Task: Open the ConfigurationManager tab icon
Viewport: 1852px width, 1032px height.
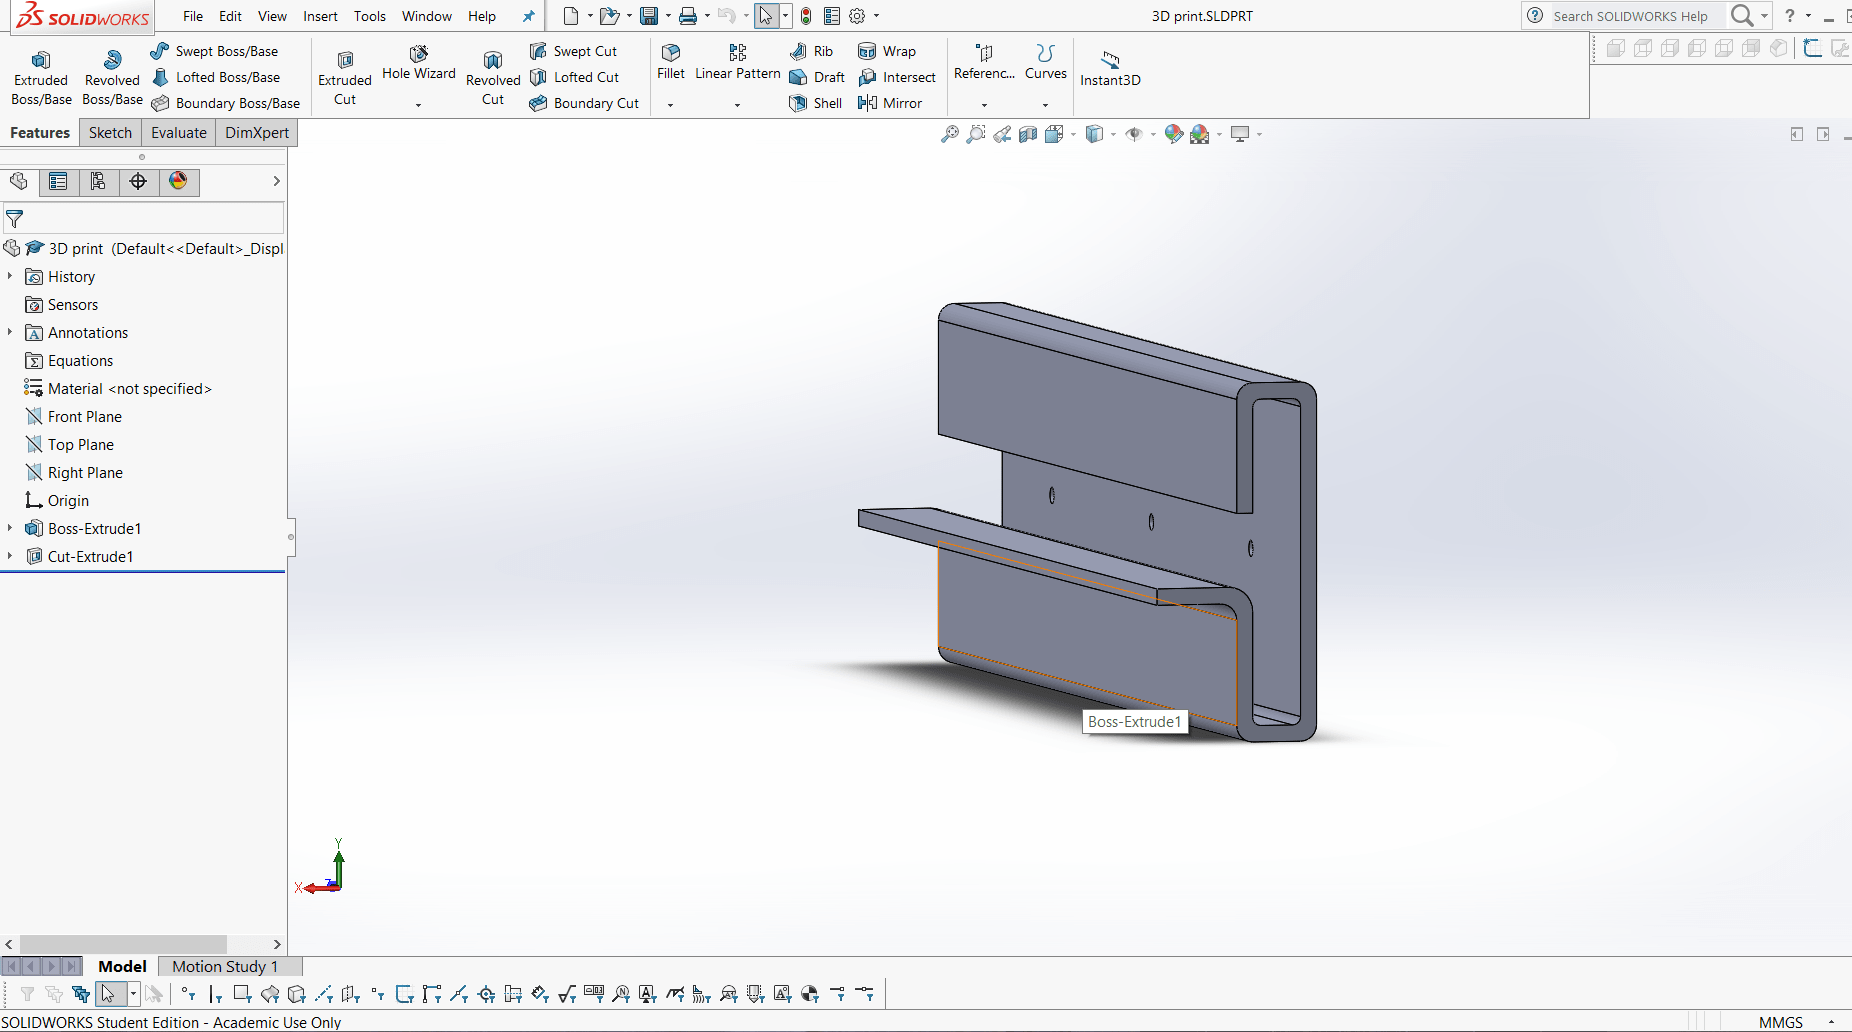Action: [x=98, y=181]
